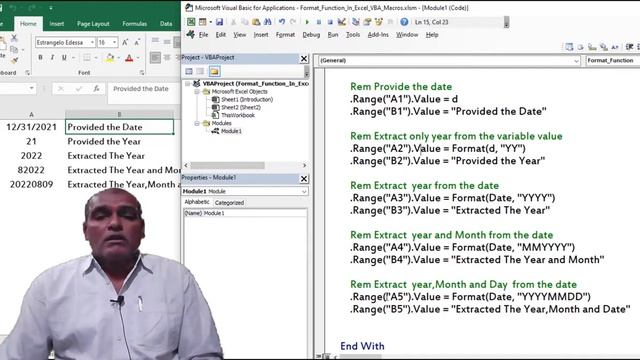This screenshot has height=360, width=640.
Task: Click the Paste icon in VBA toolbar
Action: tap(256, 22)
